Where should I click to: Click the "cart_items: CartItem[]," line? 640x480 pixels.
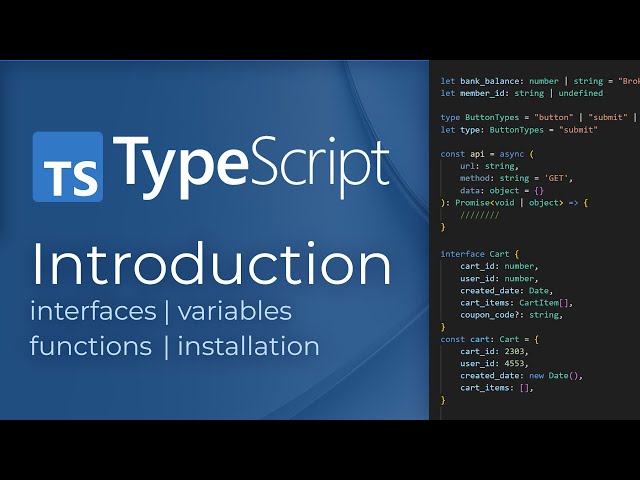(516, 303)
